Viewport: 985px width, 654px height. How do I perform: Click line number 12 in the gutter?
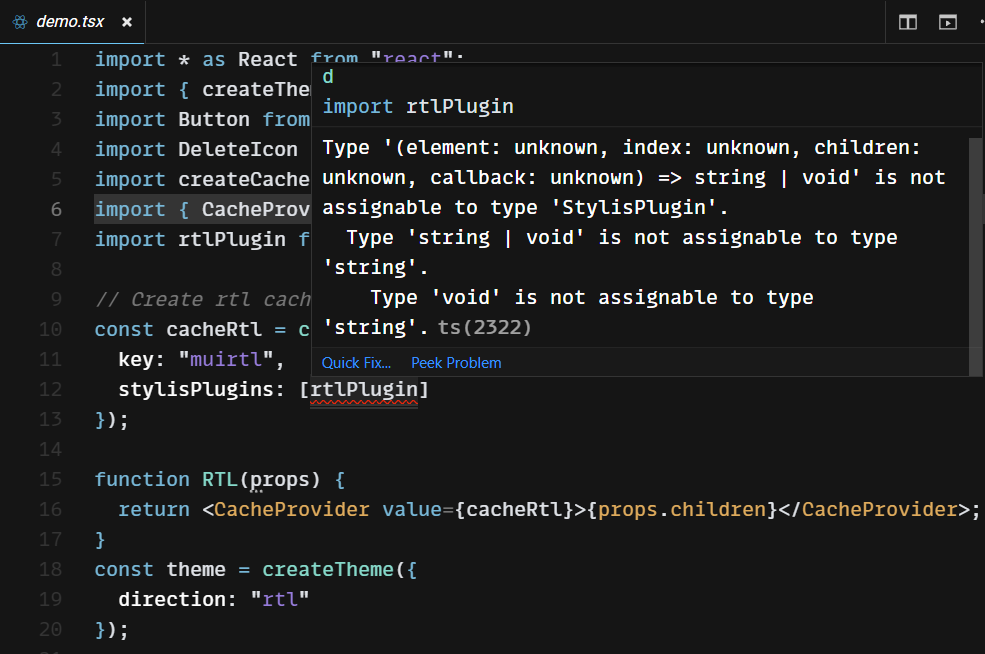50,390
